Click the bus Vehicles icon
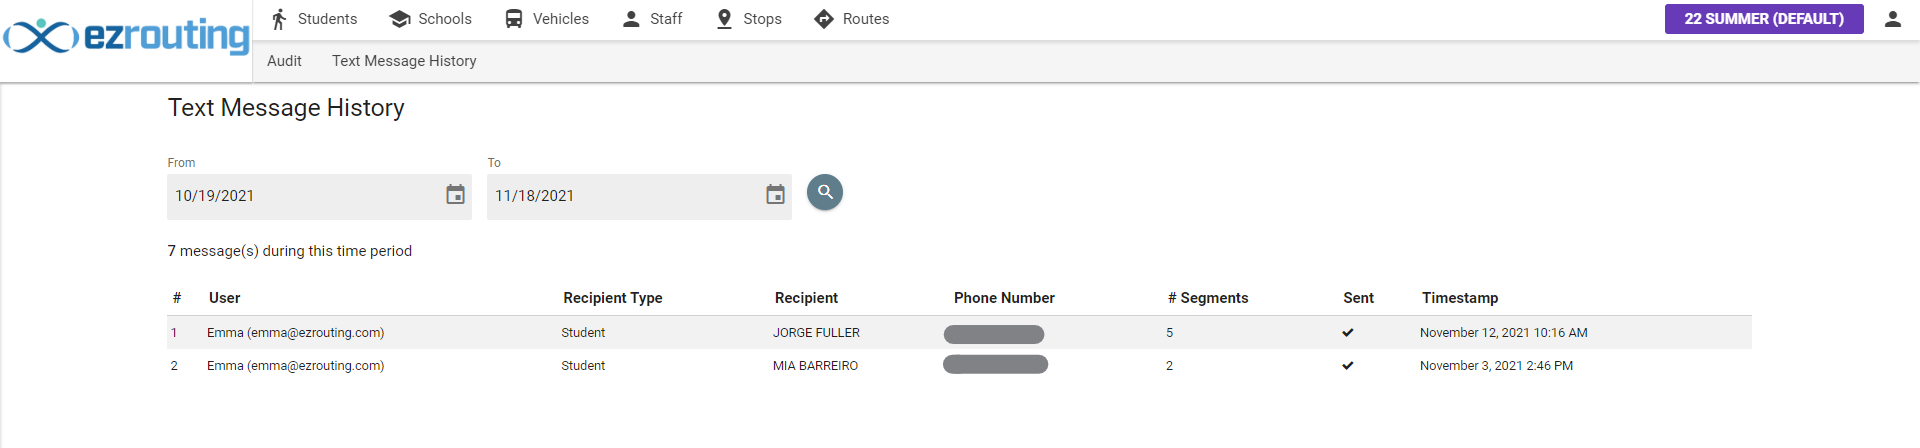 pos(514,19)
